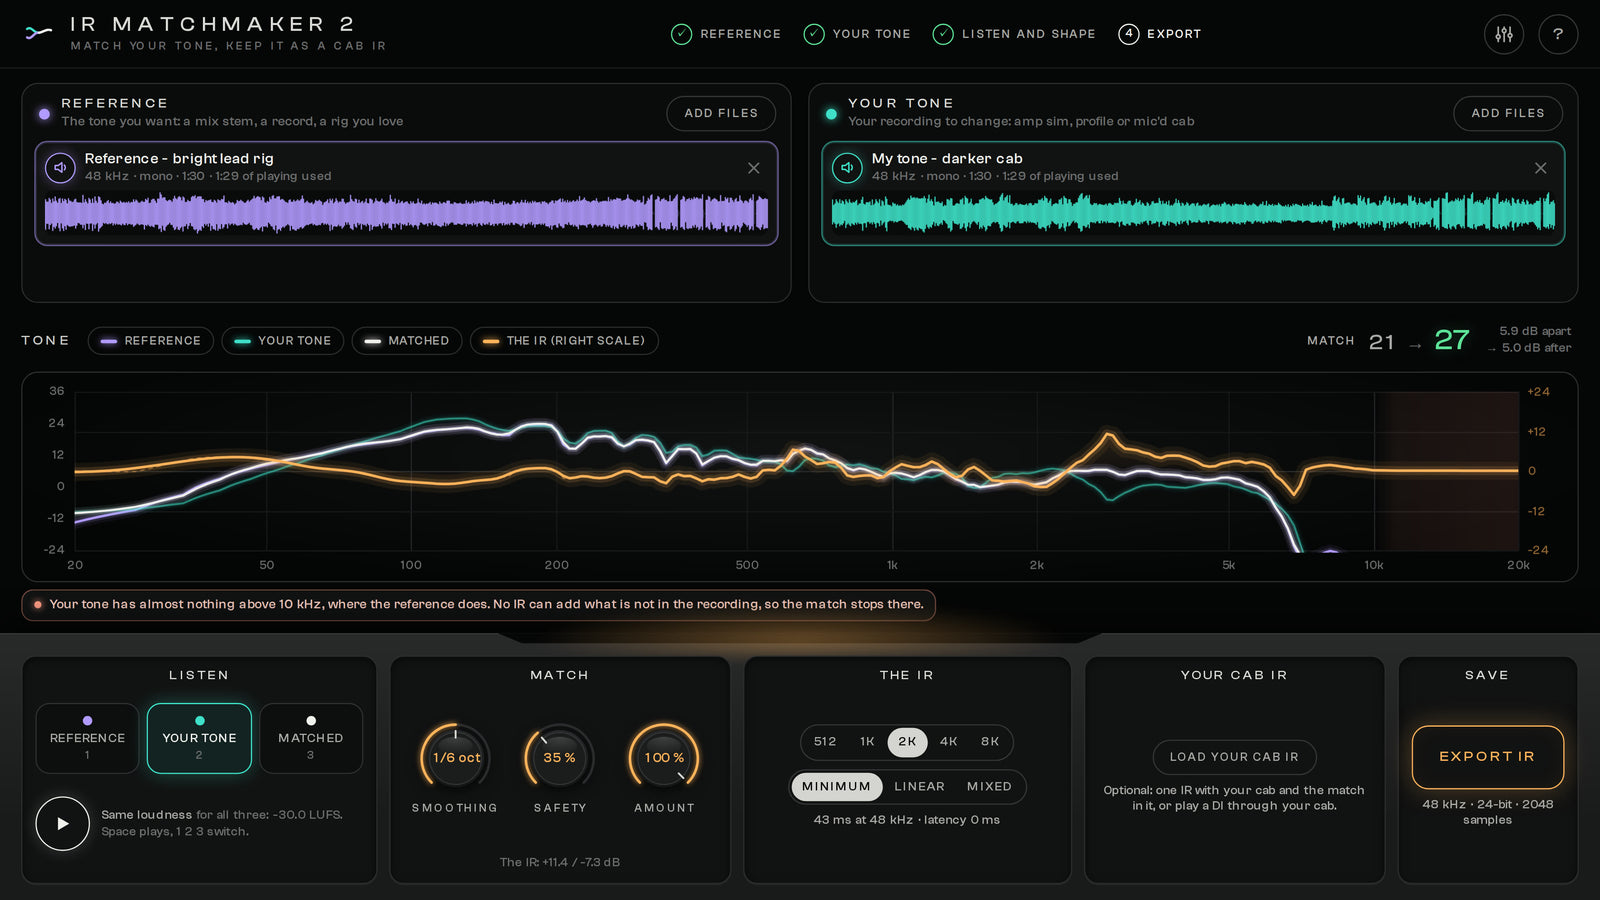The width and height of the screenshot is (1600, 900).
Task: Toggle the Reference curve visibility
Action: pyautogui.click(x=151, y=341)
